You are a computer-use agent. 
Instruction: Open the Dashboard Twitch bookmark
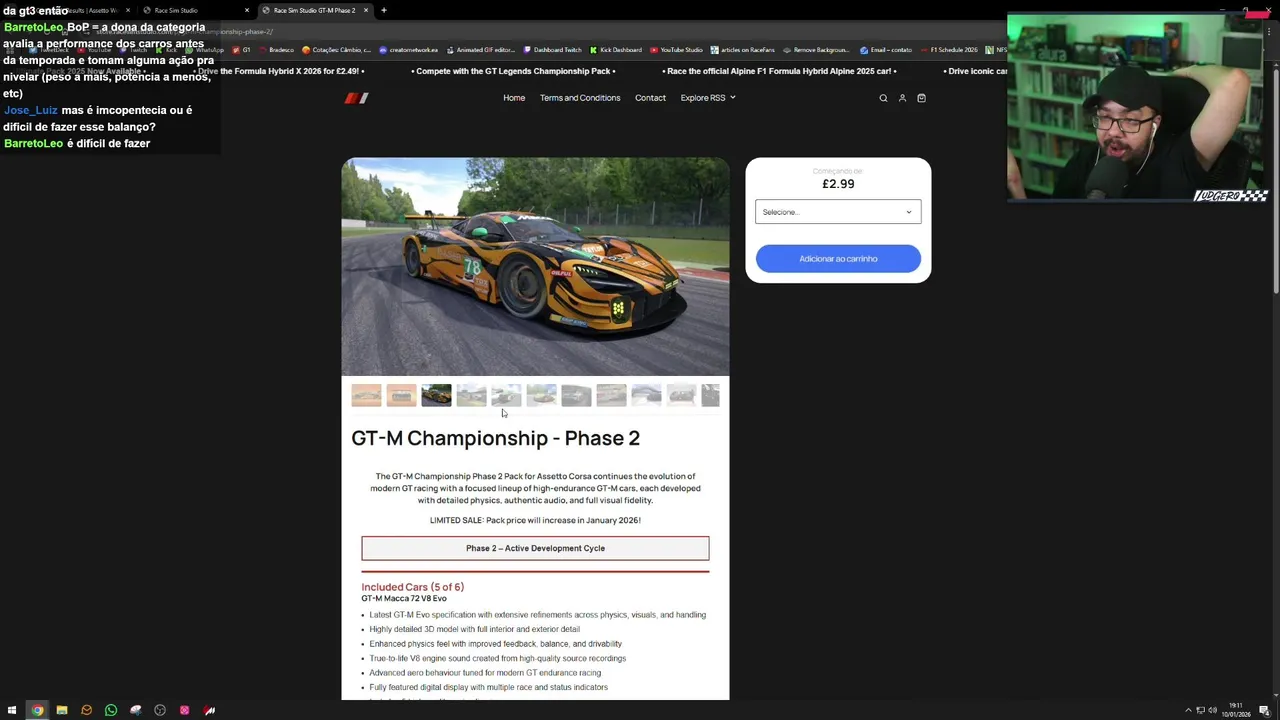pyautogui.click(x=553, y=50)
